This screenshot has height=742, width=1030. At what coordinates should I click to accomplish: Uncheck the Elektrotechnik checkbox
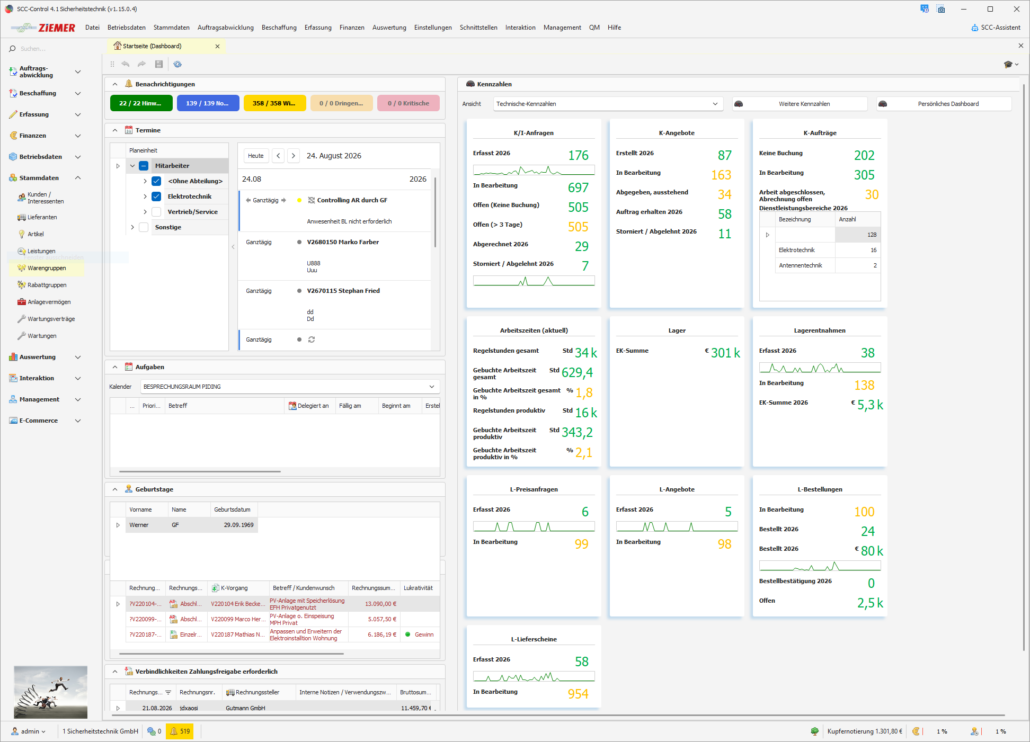click(x=156, y=196)
